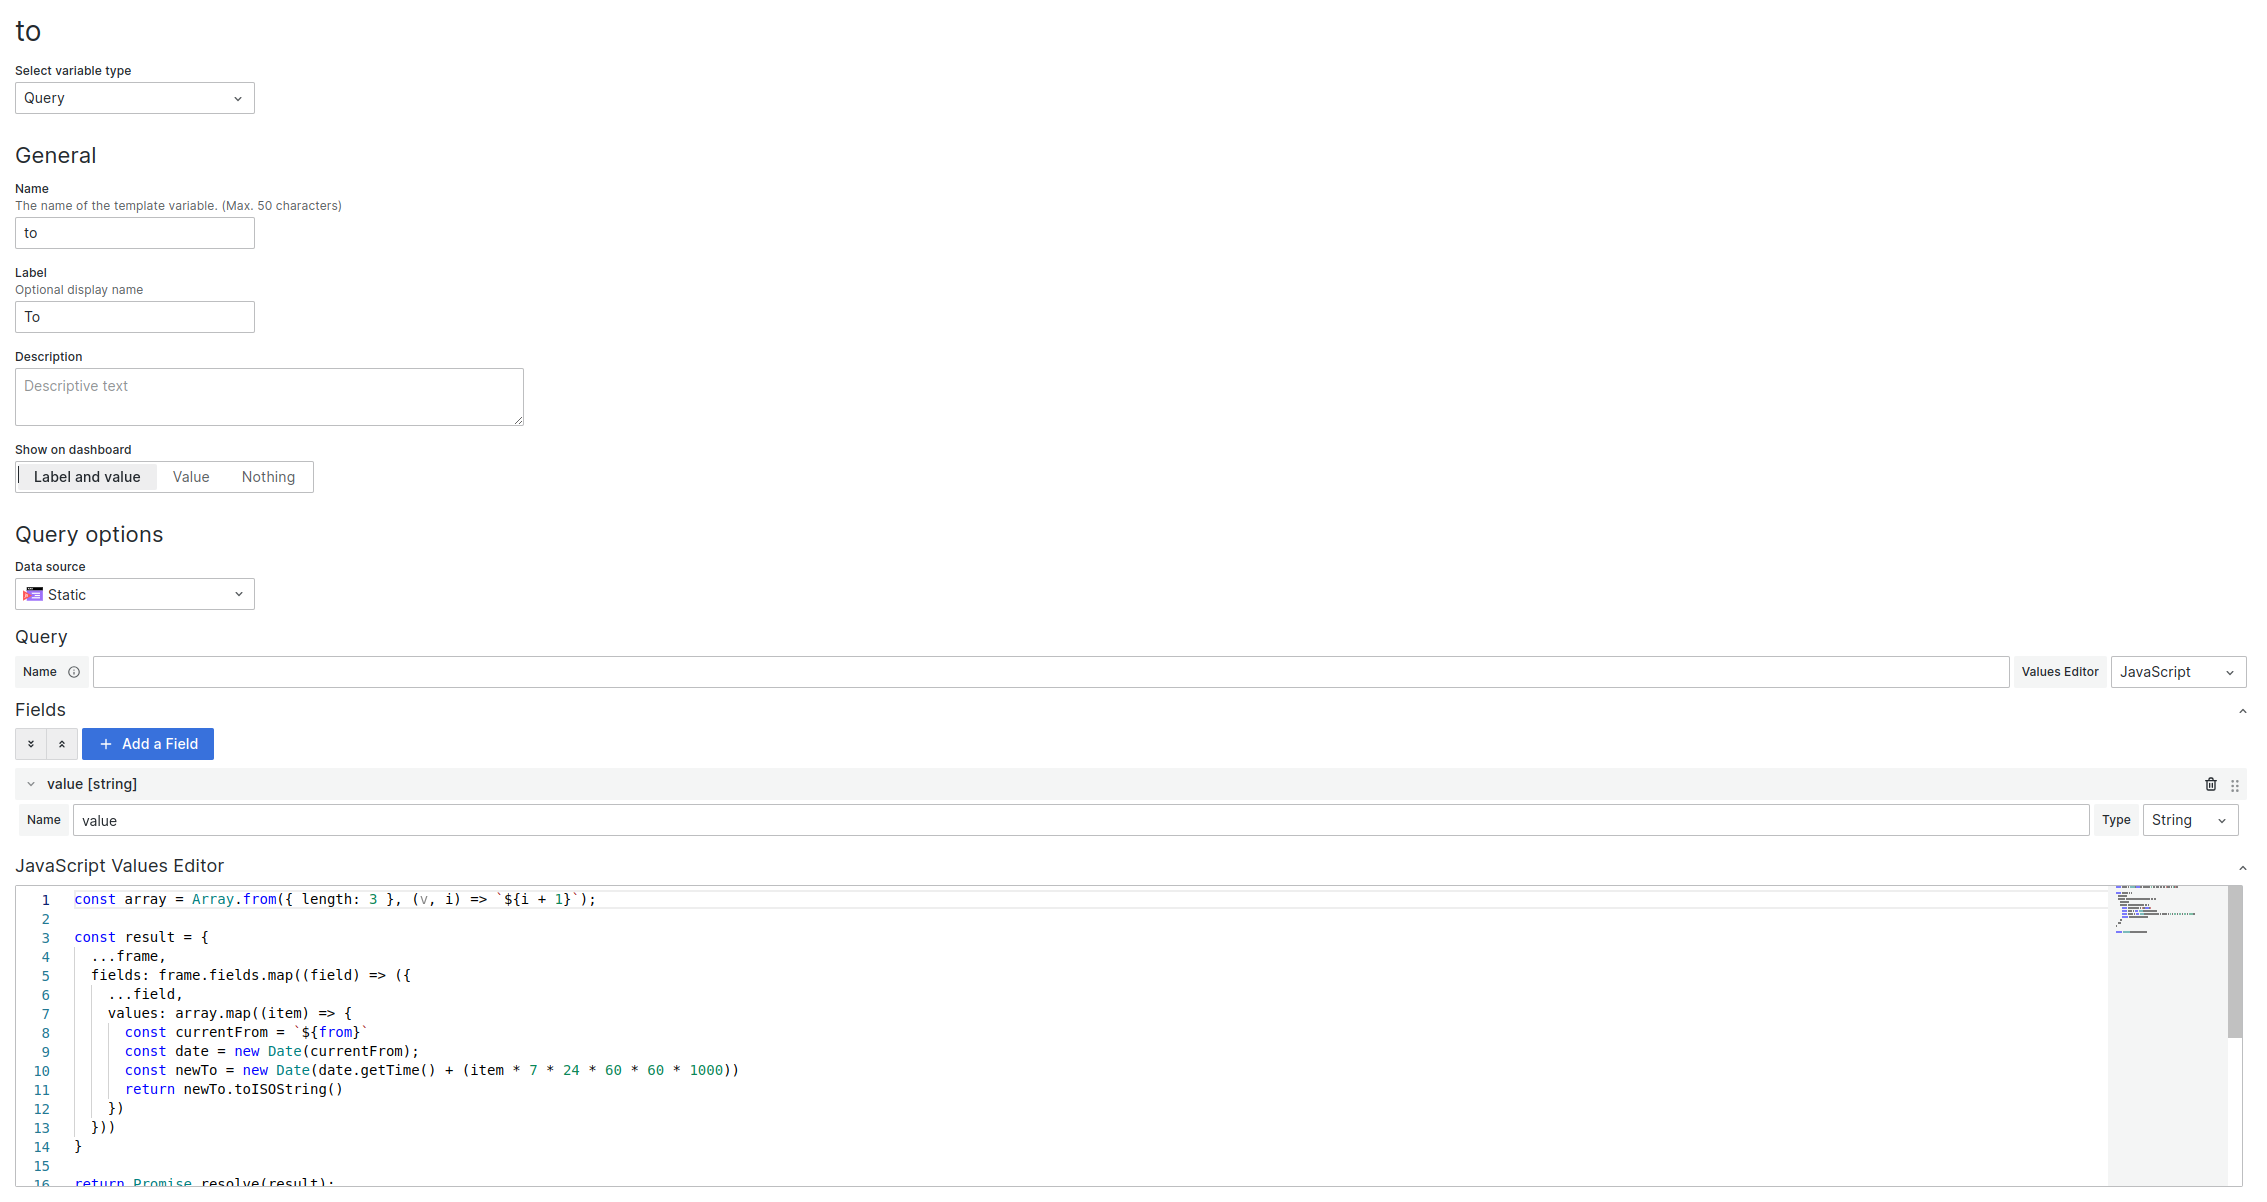The width and height of the screenshot is (2267, 1202).
Task: Select the Query options section header
Action: (88, 535)
